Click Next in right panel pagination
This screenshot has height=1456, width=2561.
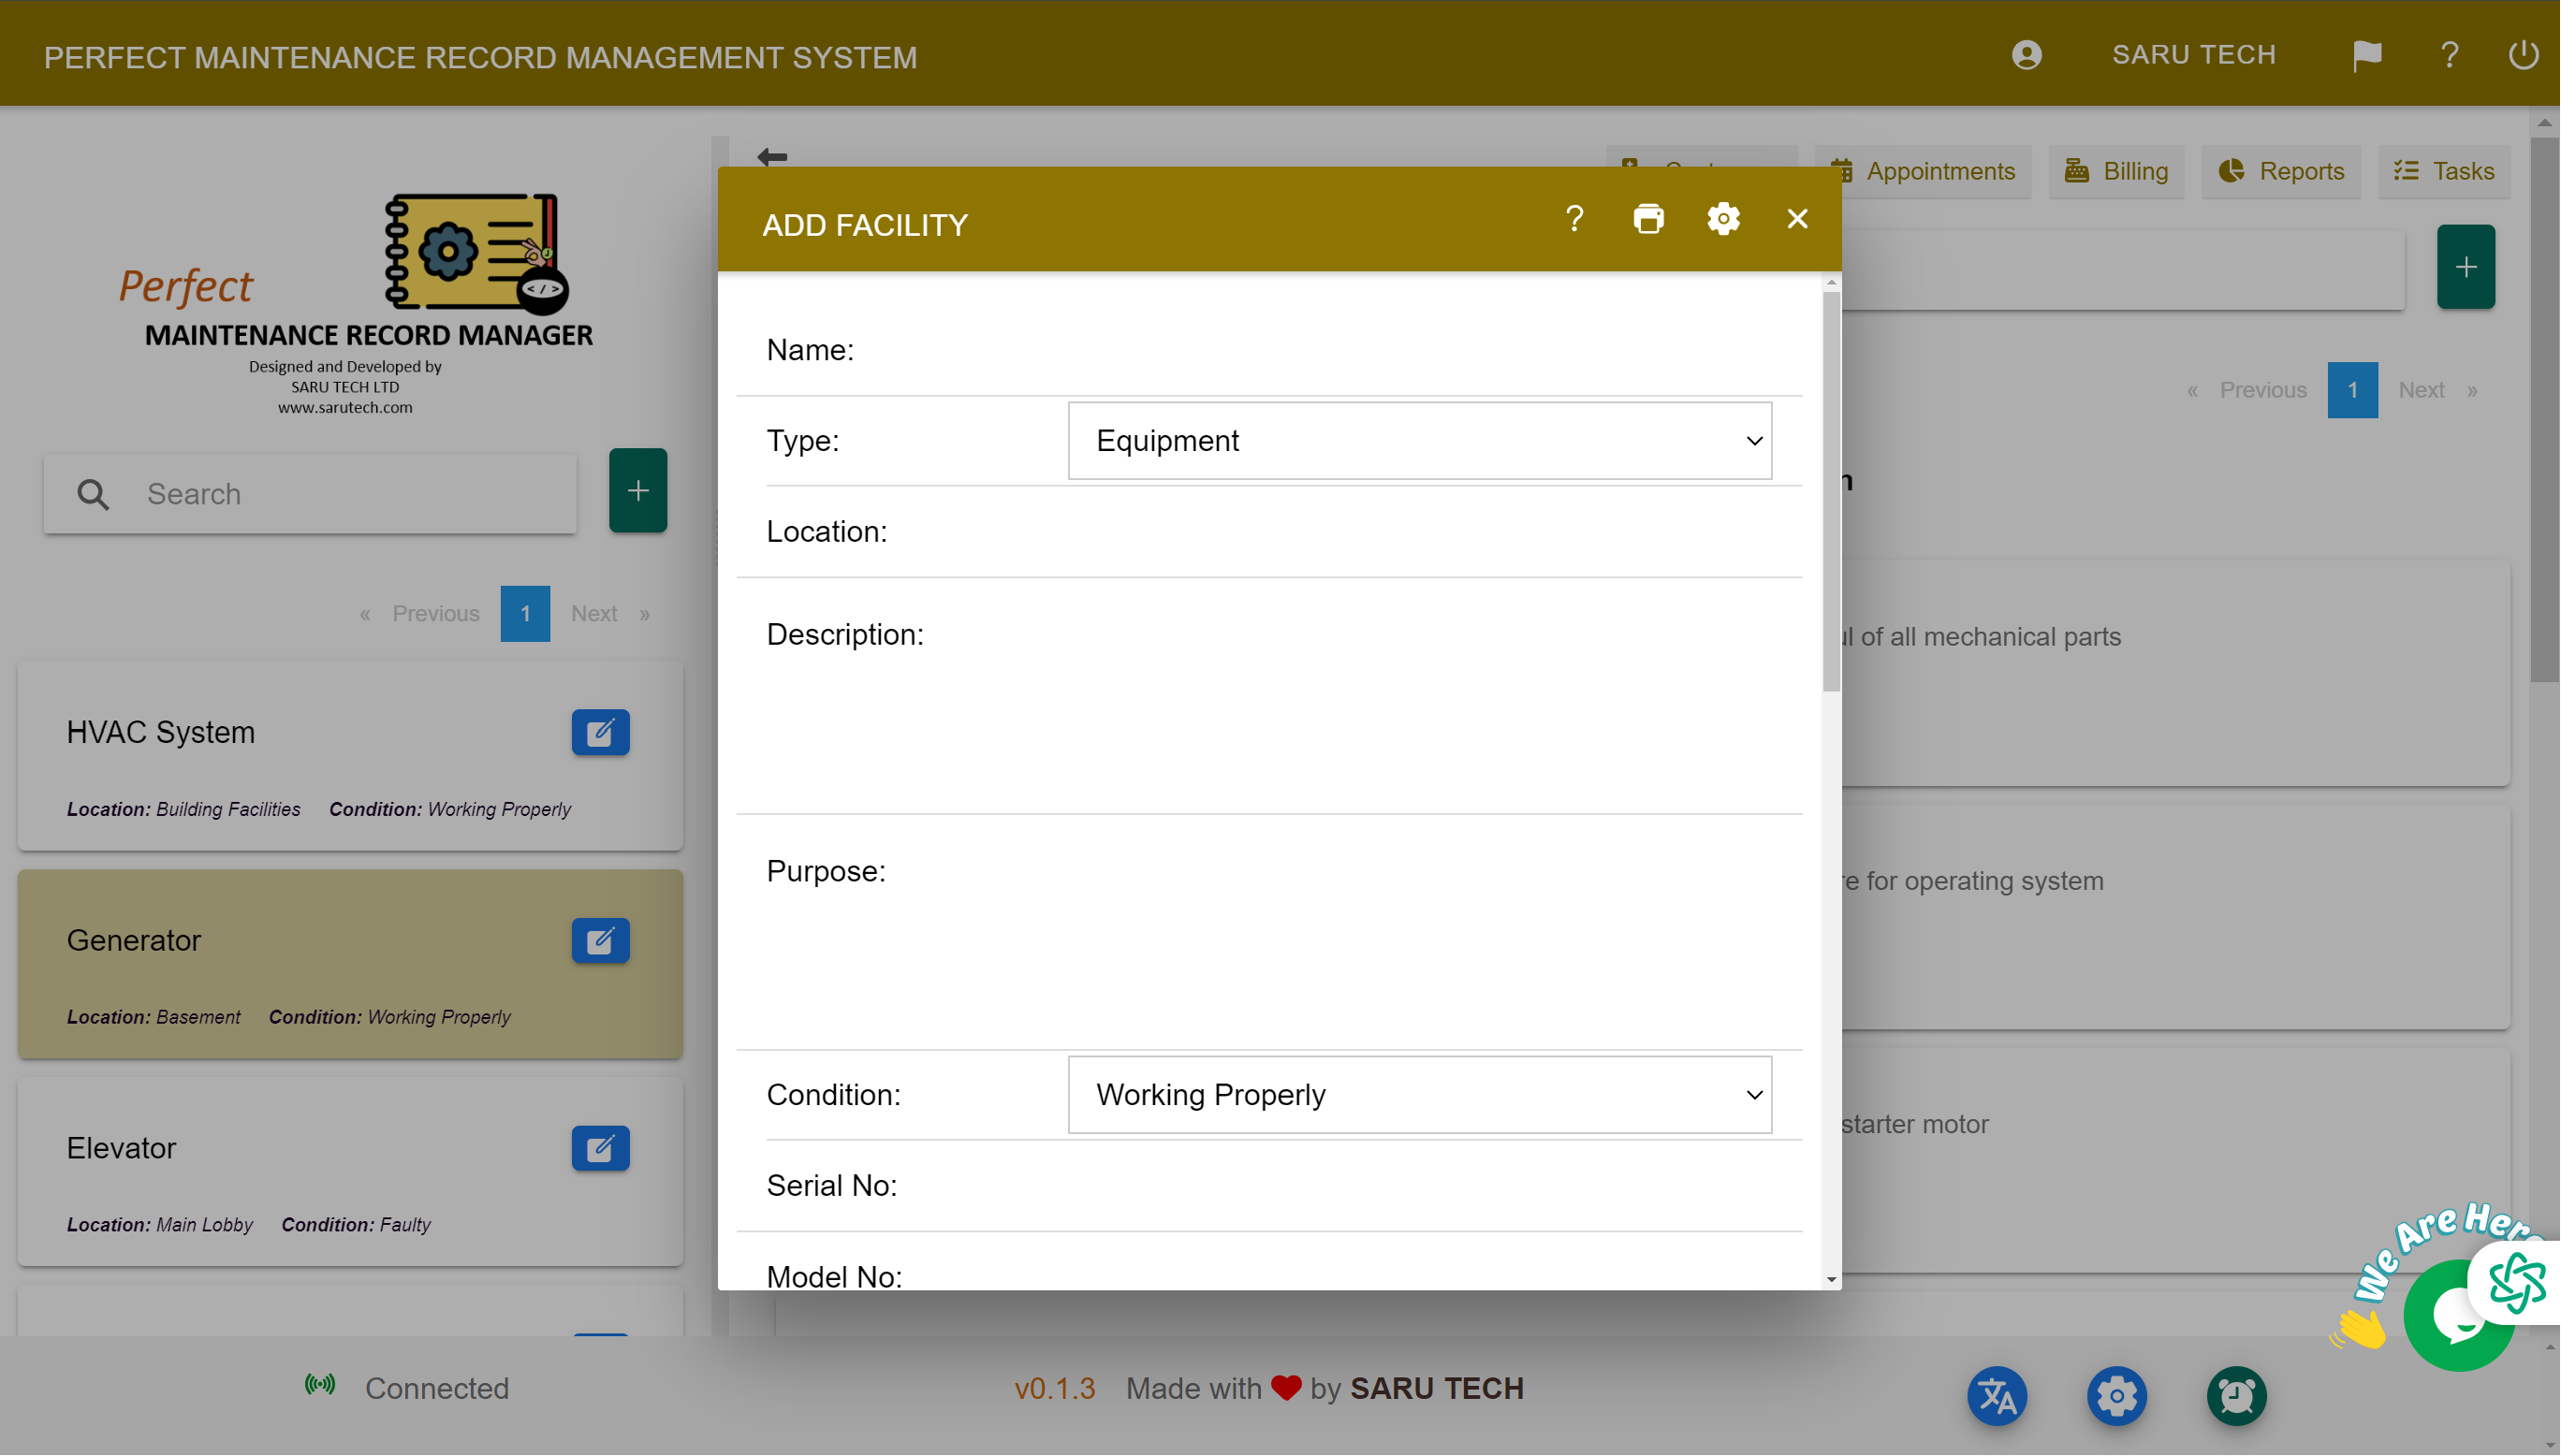click(2421, 391)
